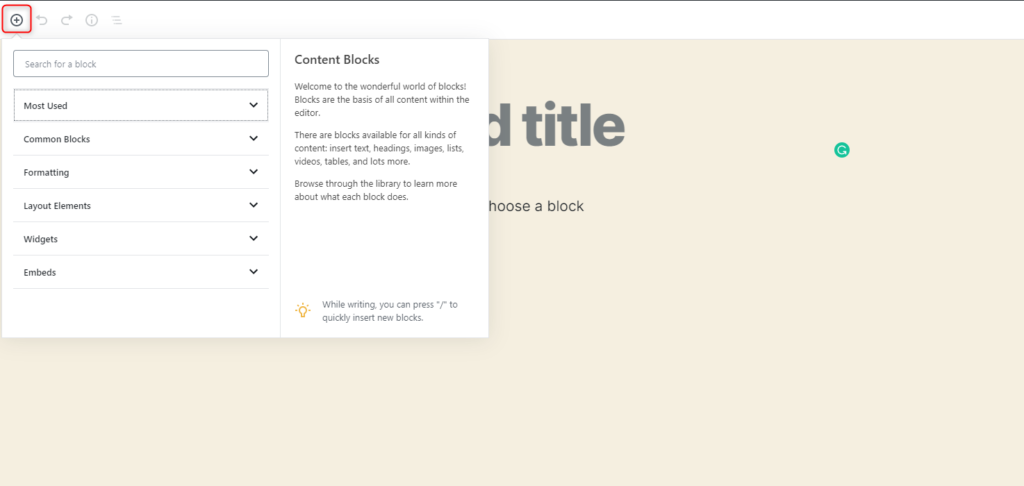Click the chevron arrow beside Formatting

tap(254, 172)
